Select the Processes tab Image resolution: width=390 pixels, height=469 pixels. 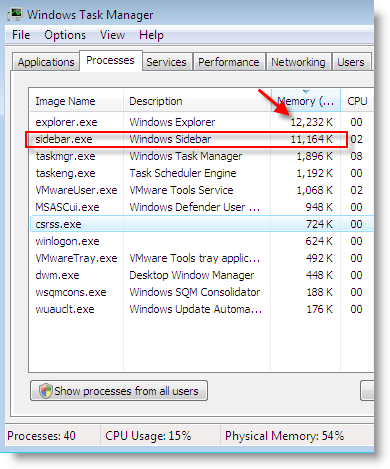coord(110,60)
